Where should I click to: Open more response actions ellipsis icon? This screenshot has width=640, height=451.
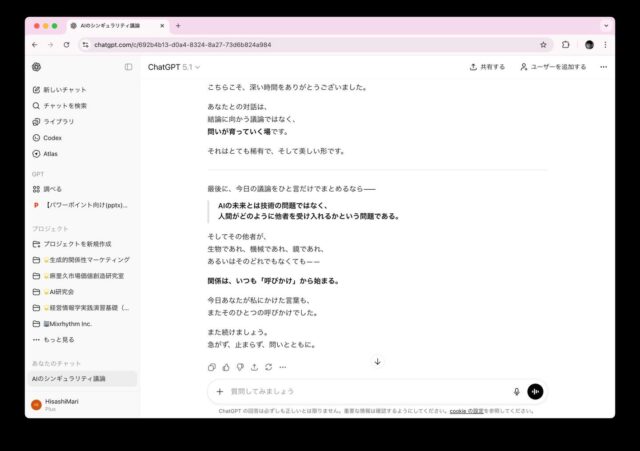282,367
